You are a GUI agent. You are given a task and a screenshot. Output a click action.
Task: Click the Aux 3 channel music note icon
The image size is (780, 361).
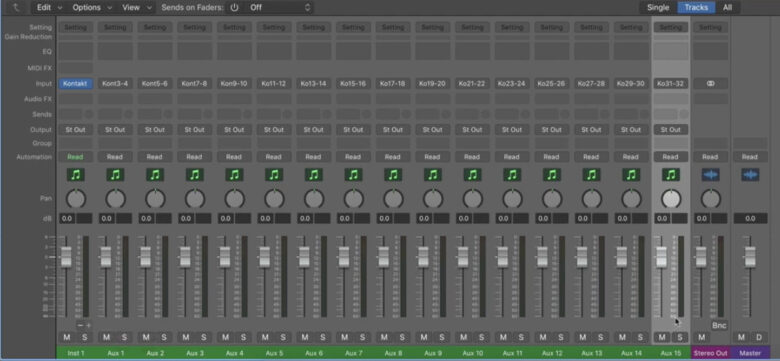point(195,175)
